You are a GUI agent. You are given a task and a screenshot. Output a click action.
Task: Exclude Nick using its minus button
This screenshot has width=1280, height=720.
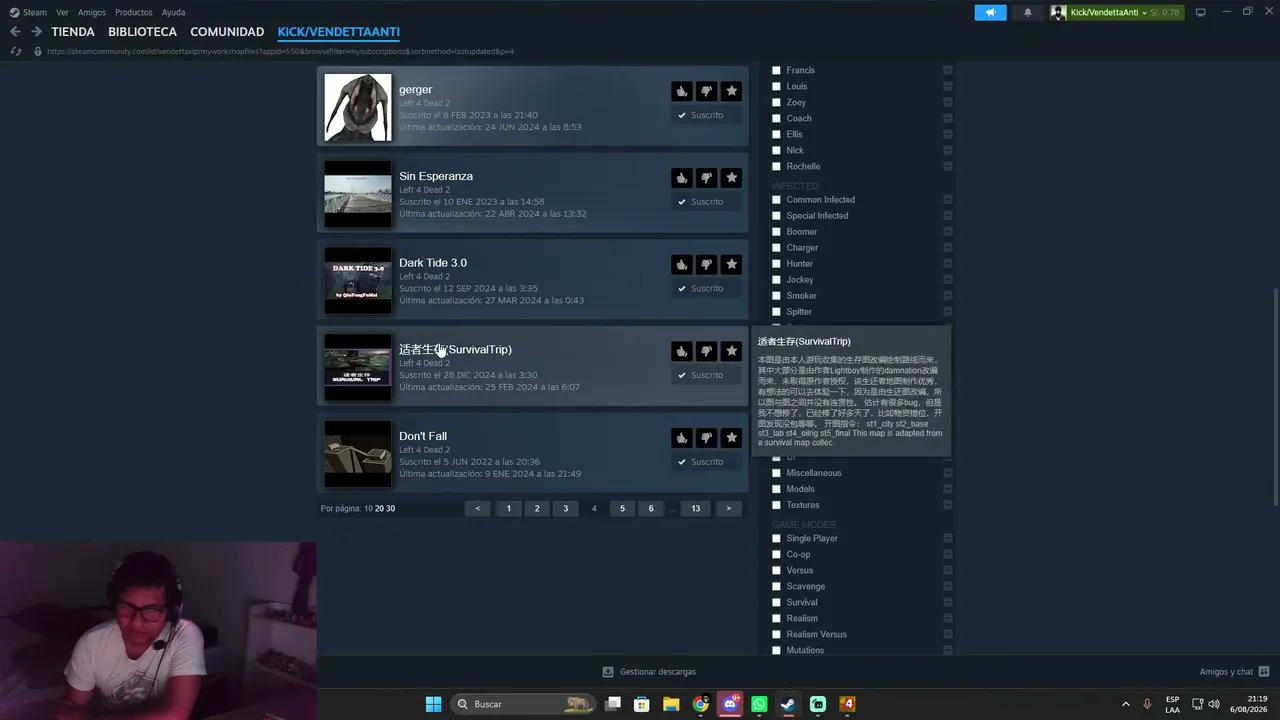tap(948, 150)
